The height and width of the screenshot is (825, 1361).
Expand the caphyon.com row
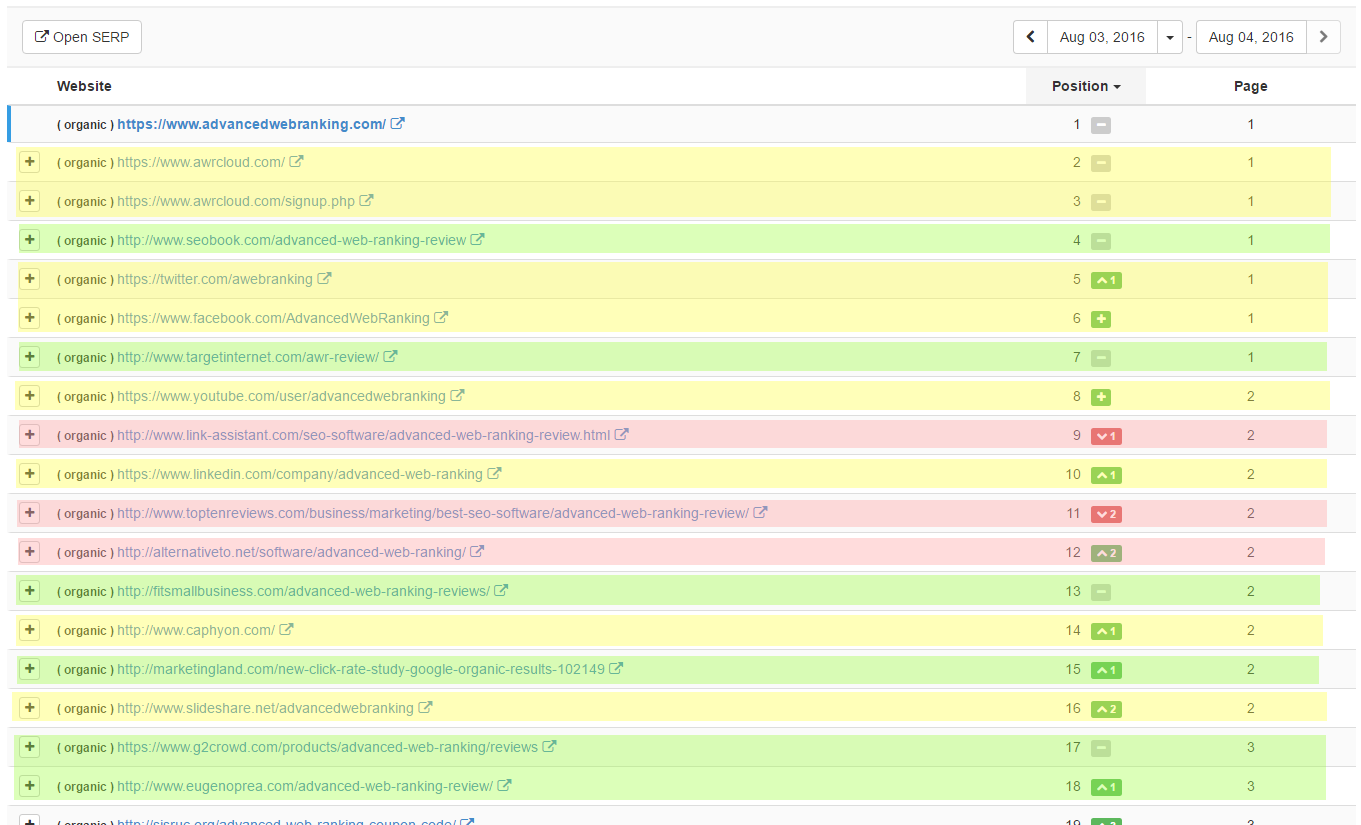[x=29, y=630]
